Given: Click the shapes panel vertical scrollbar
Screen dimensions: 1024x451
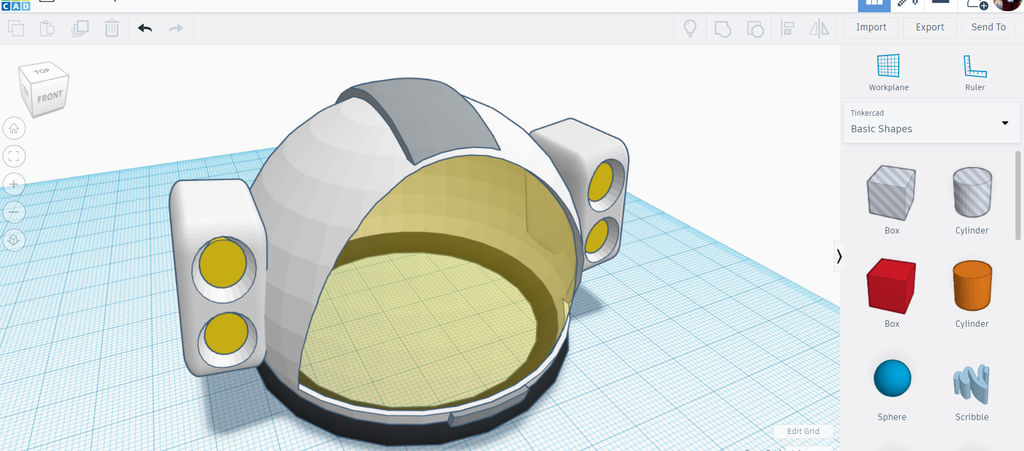Looking at the screenshot, I should pos(1017,195).
